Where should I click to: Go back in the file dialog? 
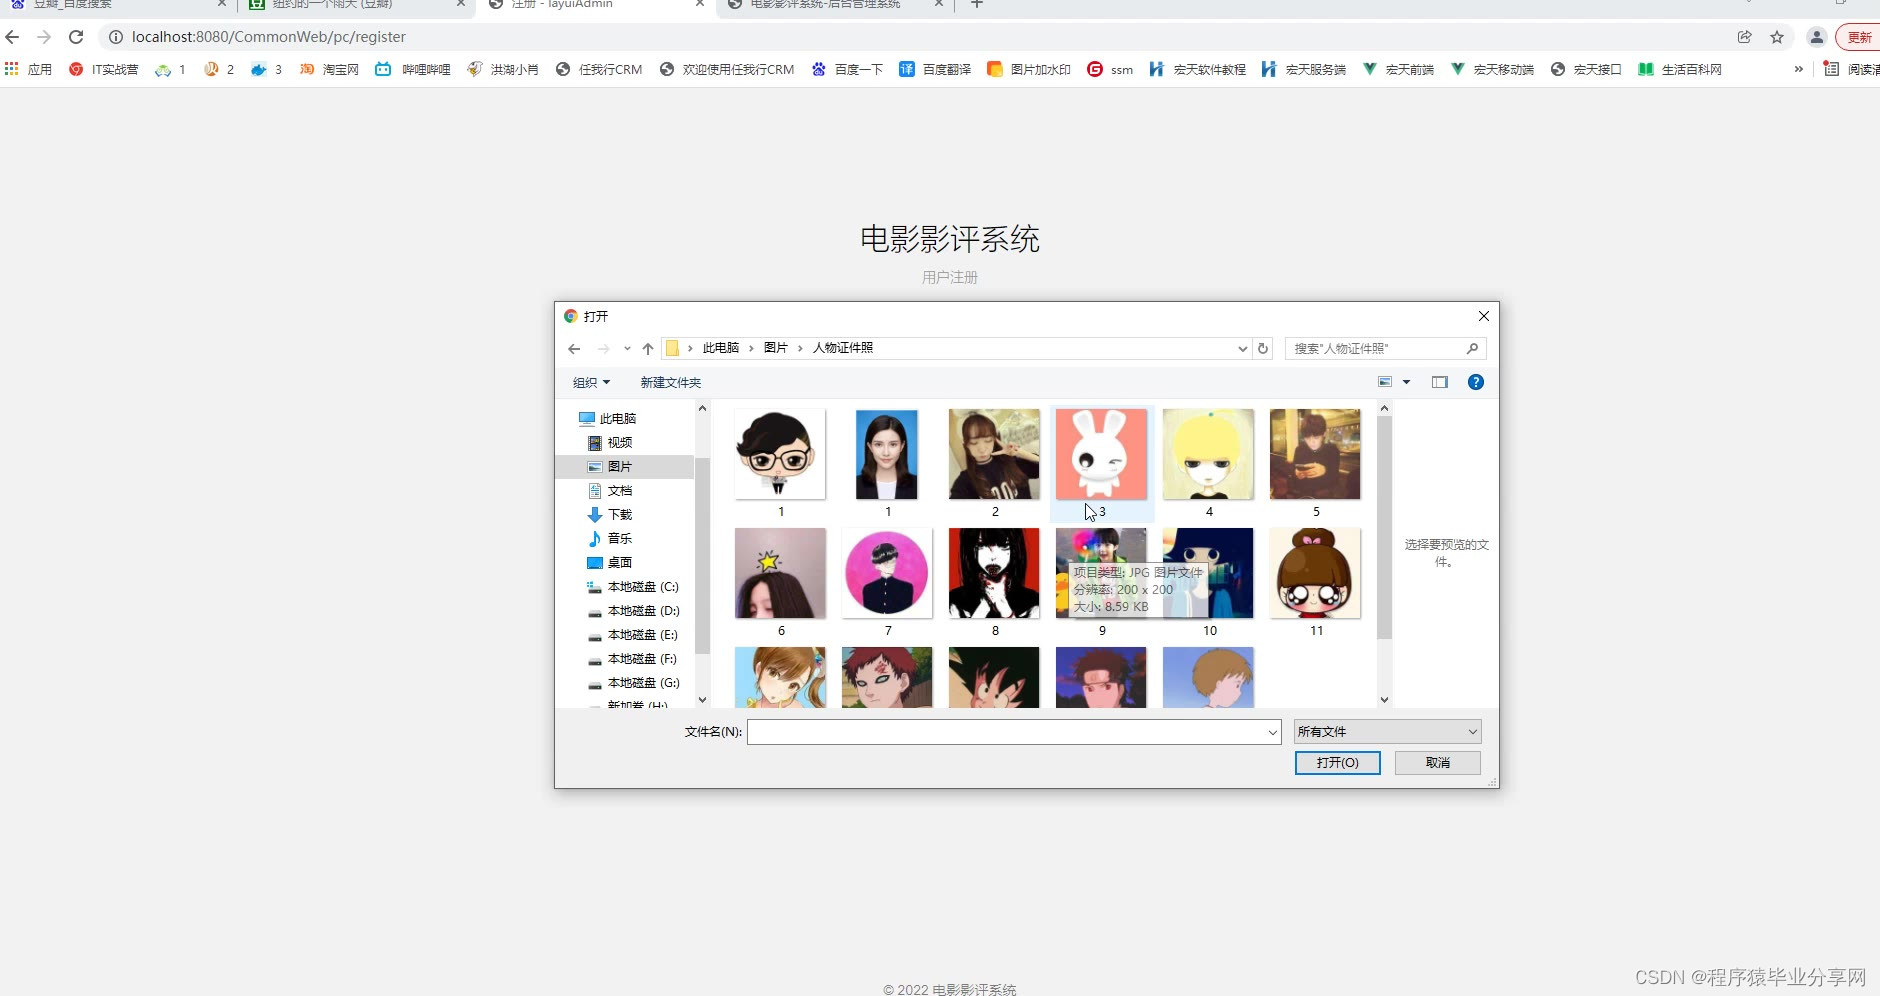tap(574, 348)
